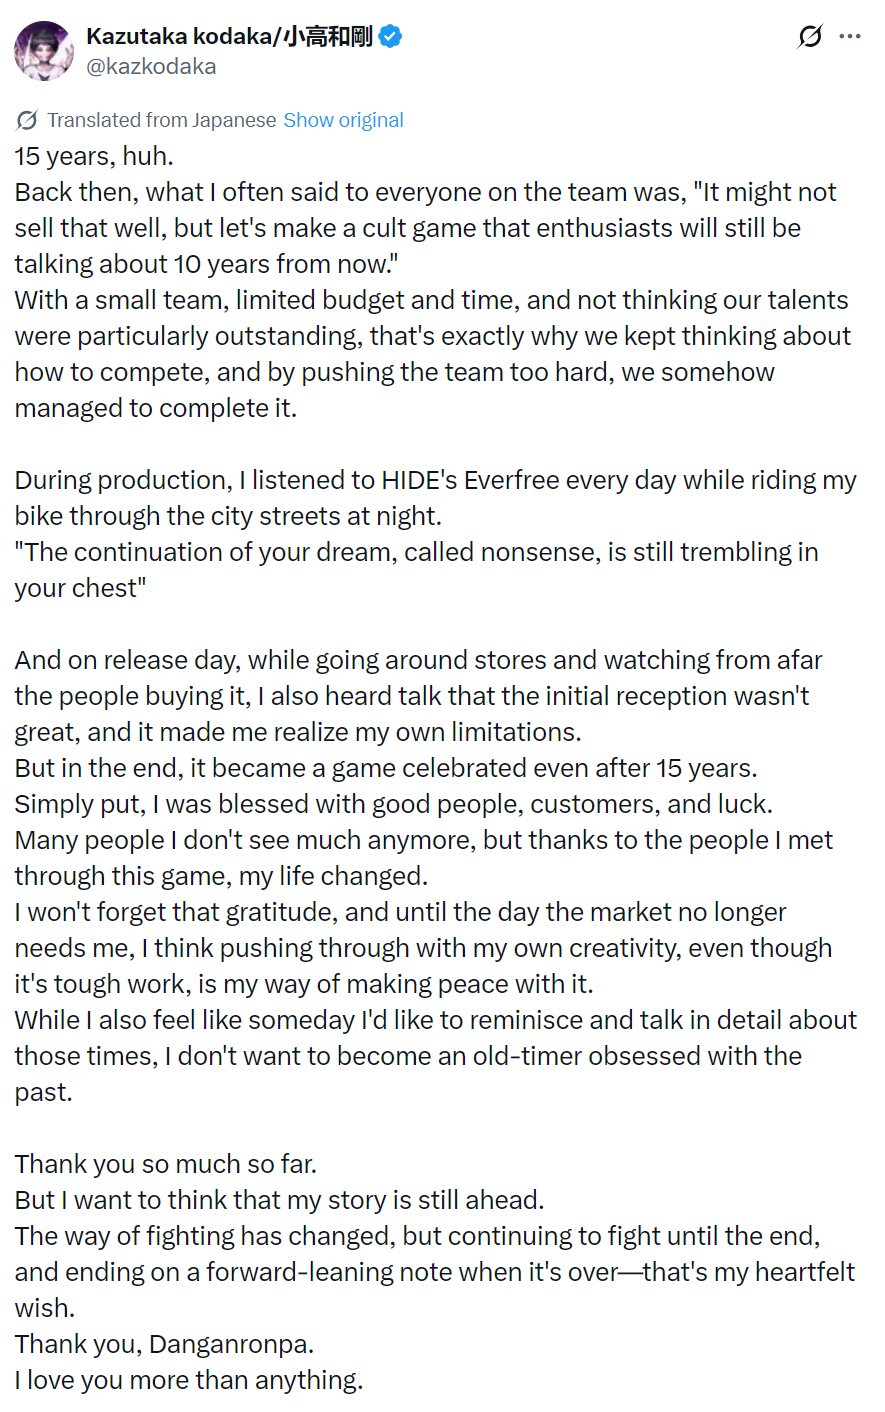Open Kazutaka Kodaka's profile avatar
This screenshot has height=1412, width=885.
point(44,51)
